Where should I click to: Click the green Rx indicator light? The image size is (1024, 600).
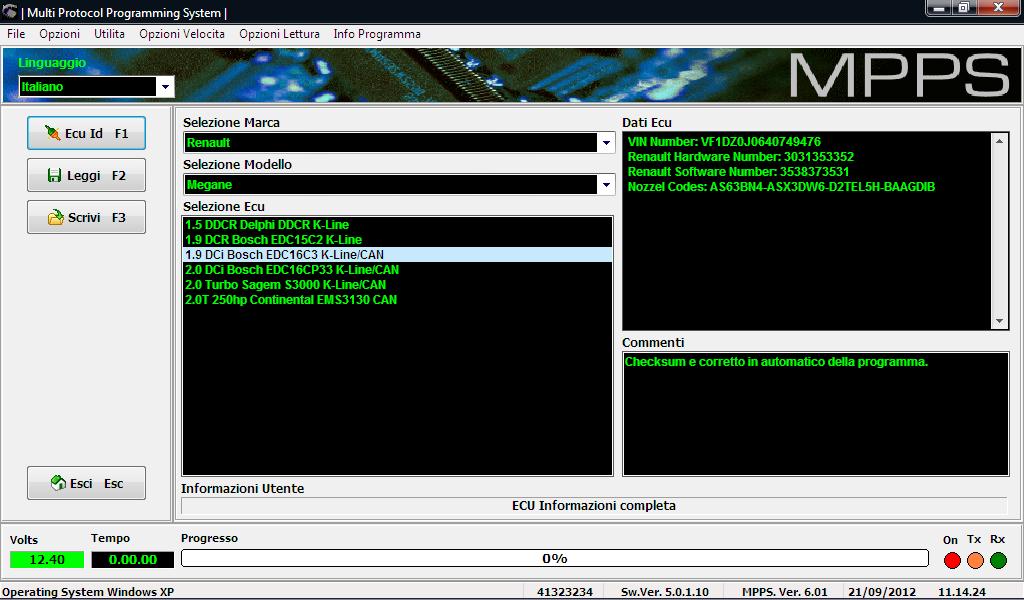[998, 560]
